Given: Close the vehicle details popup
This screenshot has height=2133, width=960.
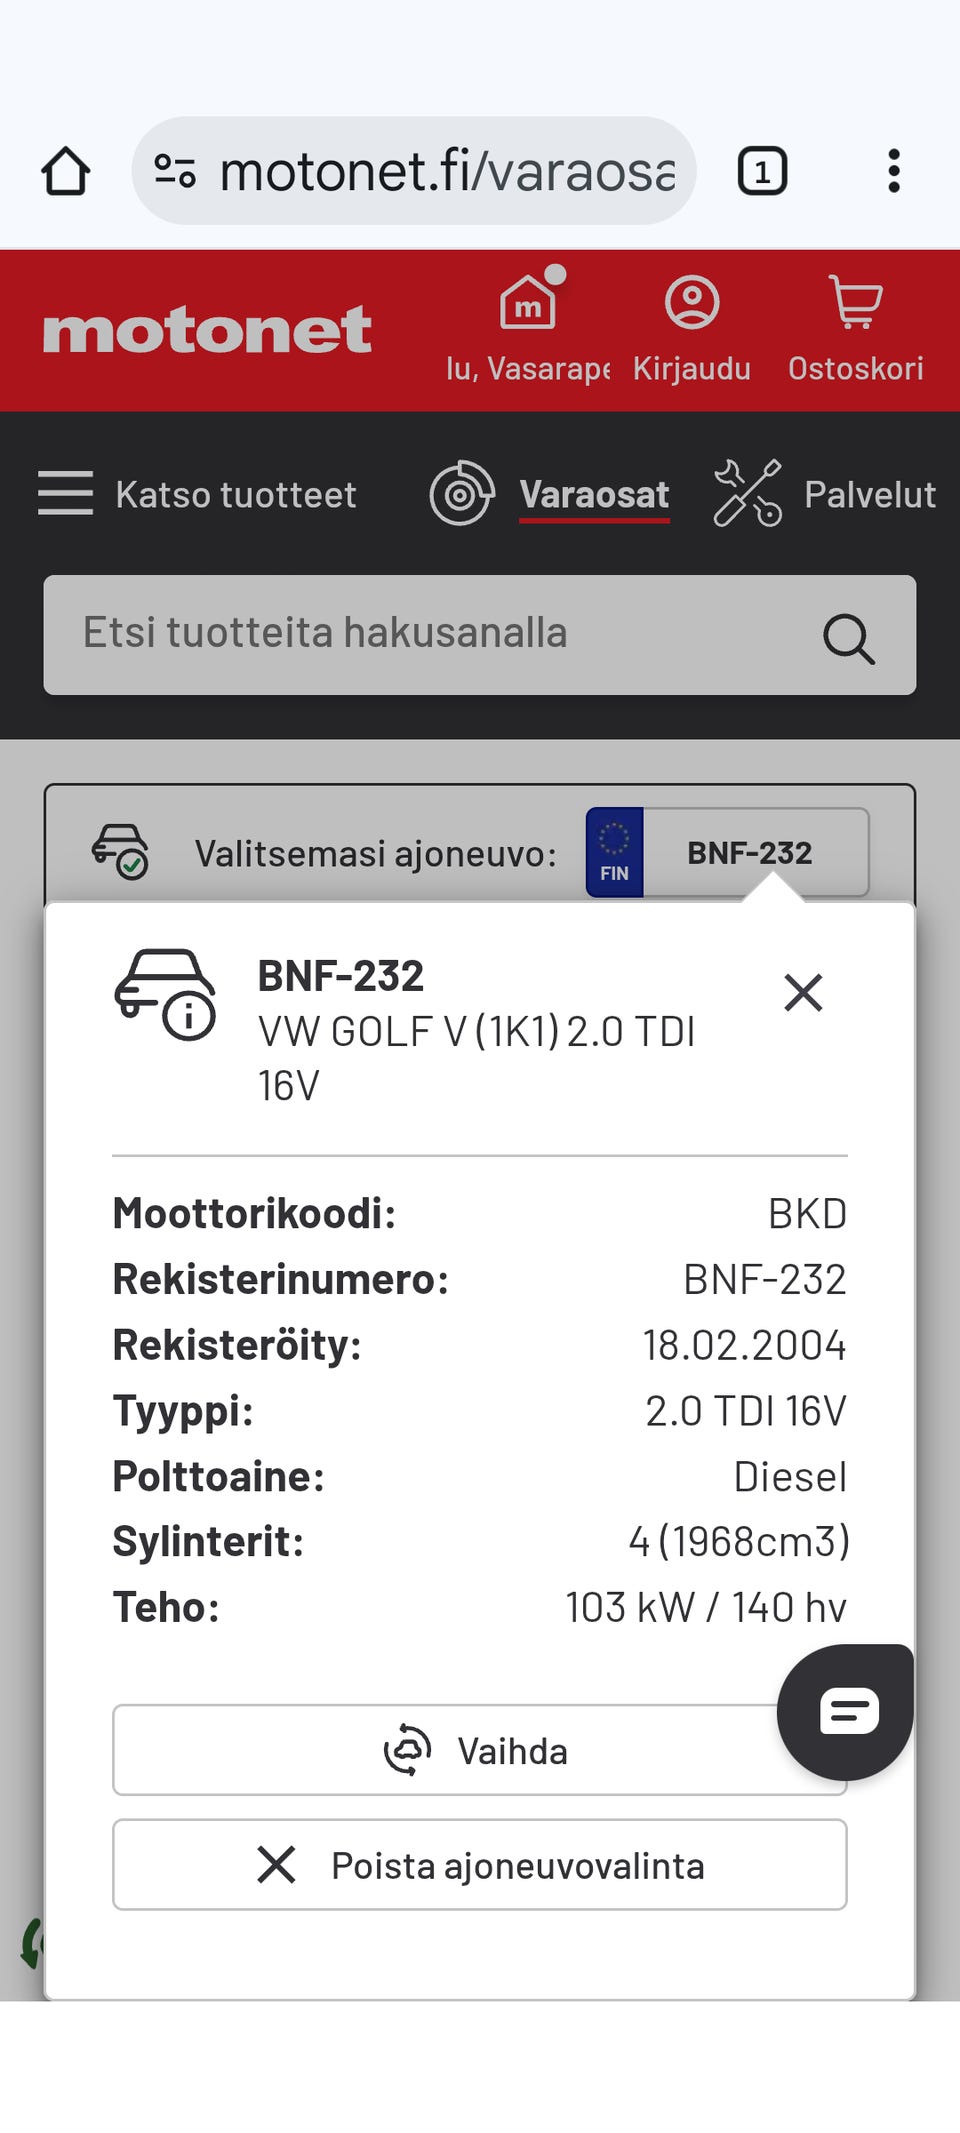Looking at the screenshot, I should point(803,993).
